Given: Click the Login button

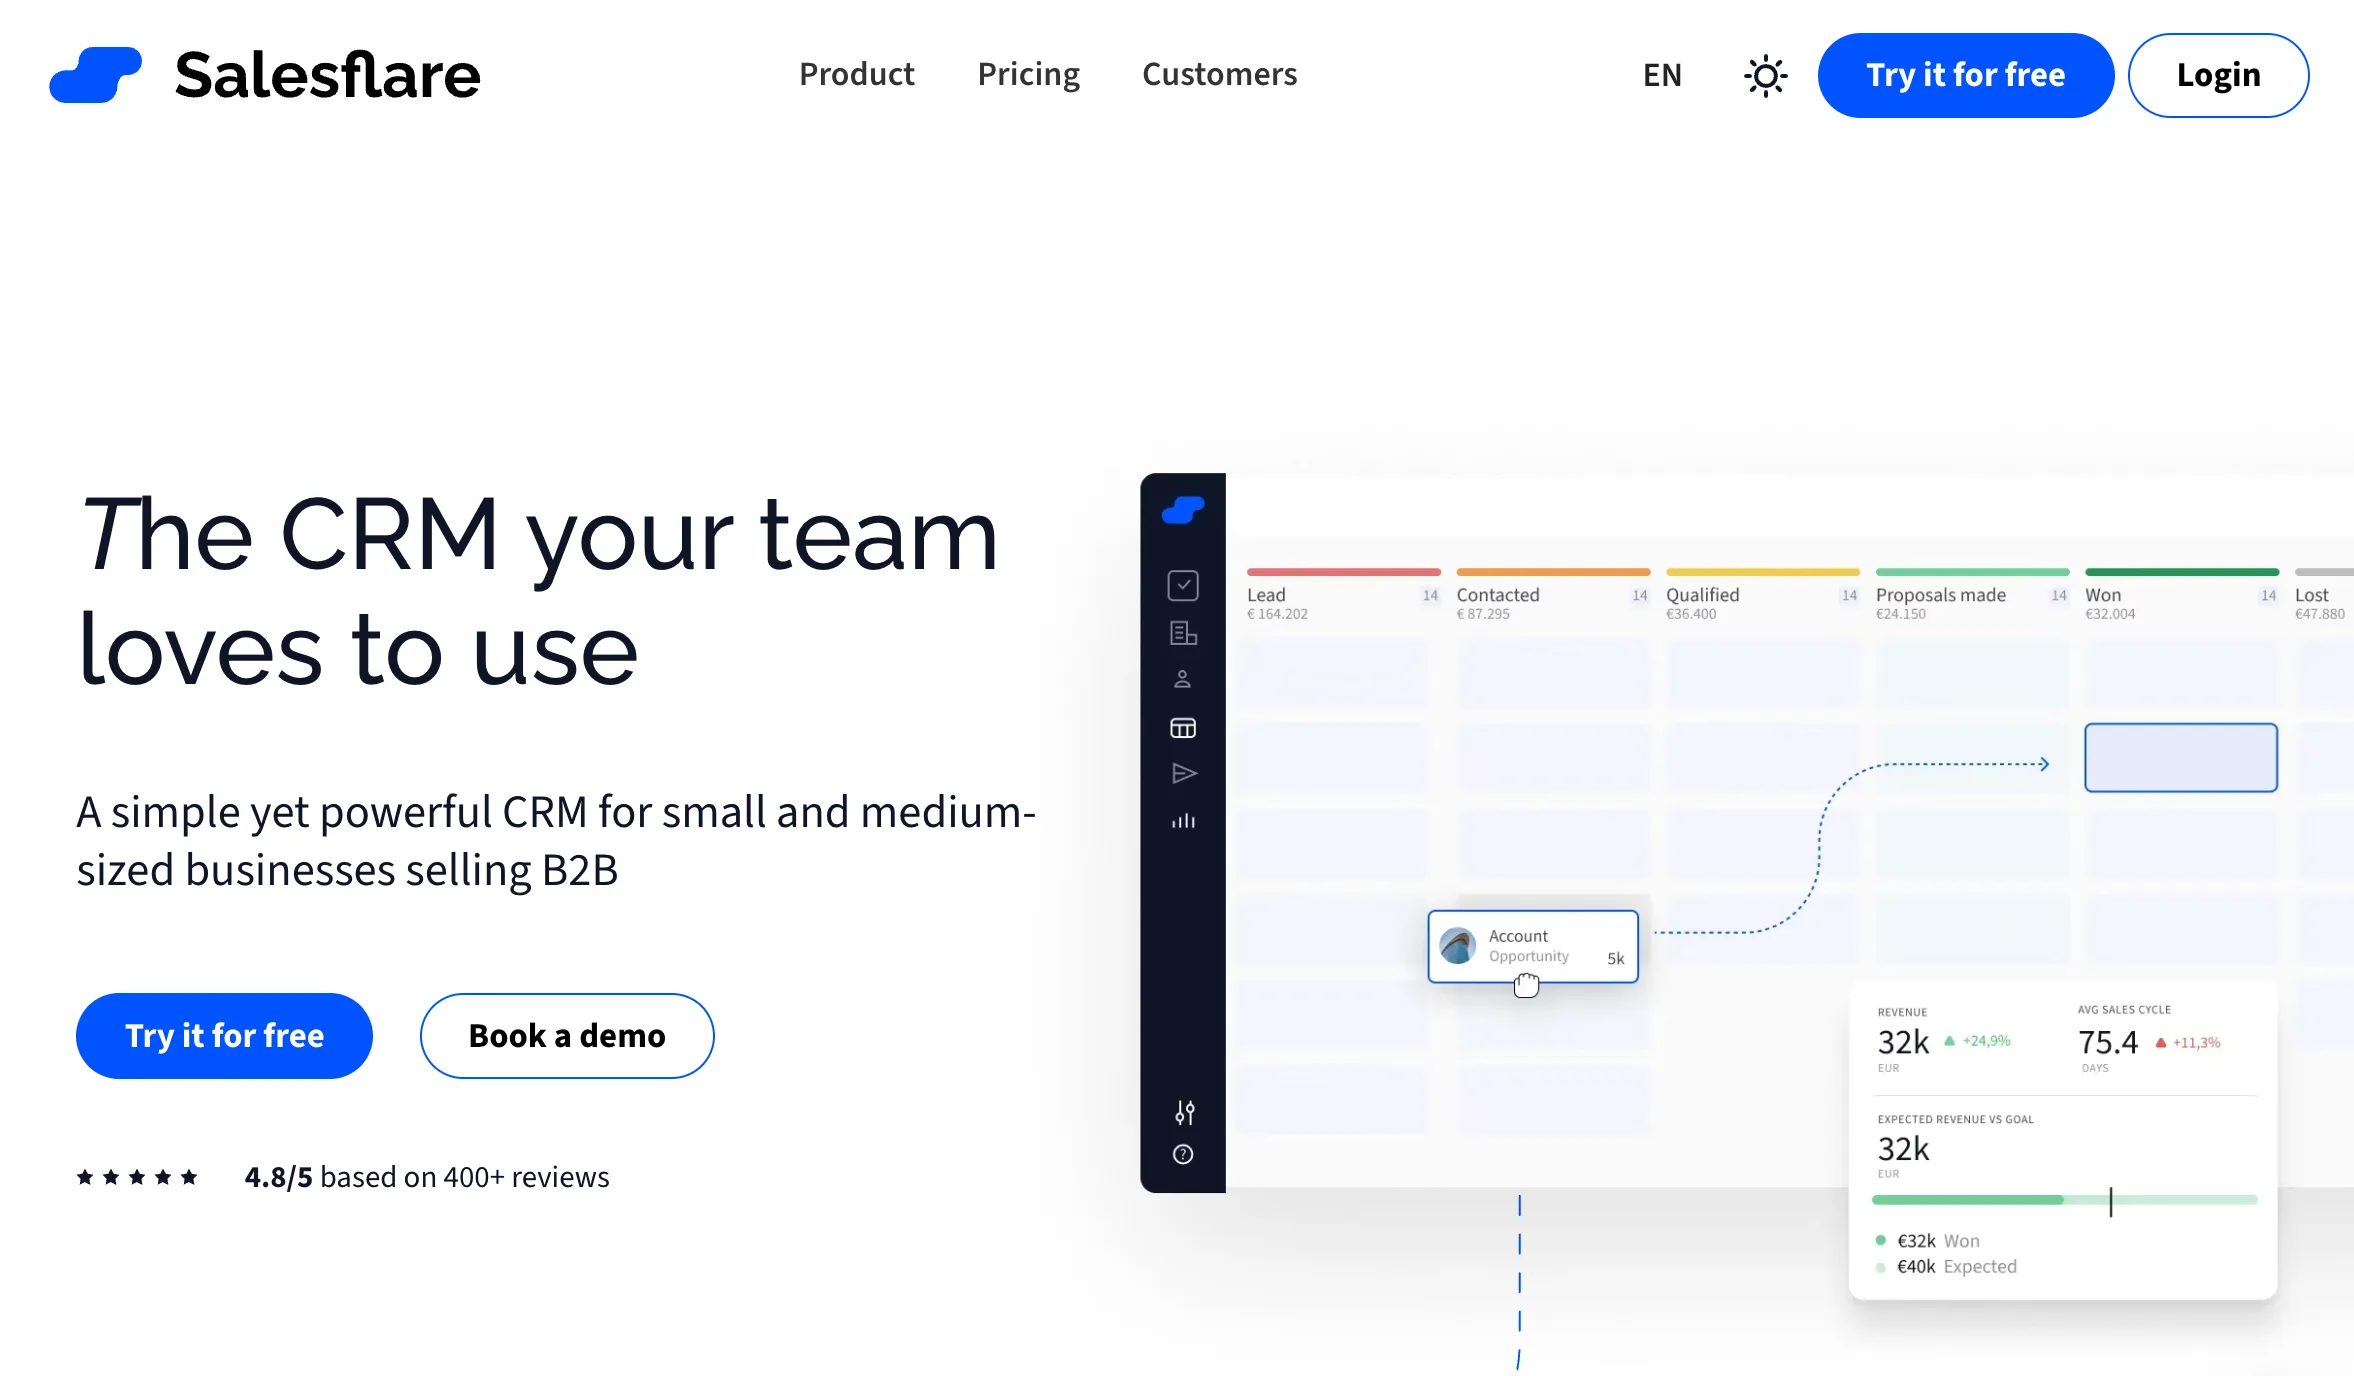Looking at the screenshot, I should coord(2218,75).
